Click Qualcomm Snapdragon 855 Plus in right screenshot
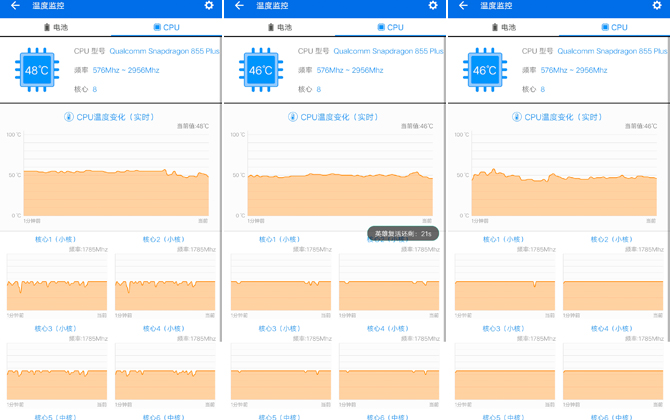670x420 pixels. (x=612, y=51)
